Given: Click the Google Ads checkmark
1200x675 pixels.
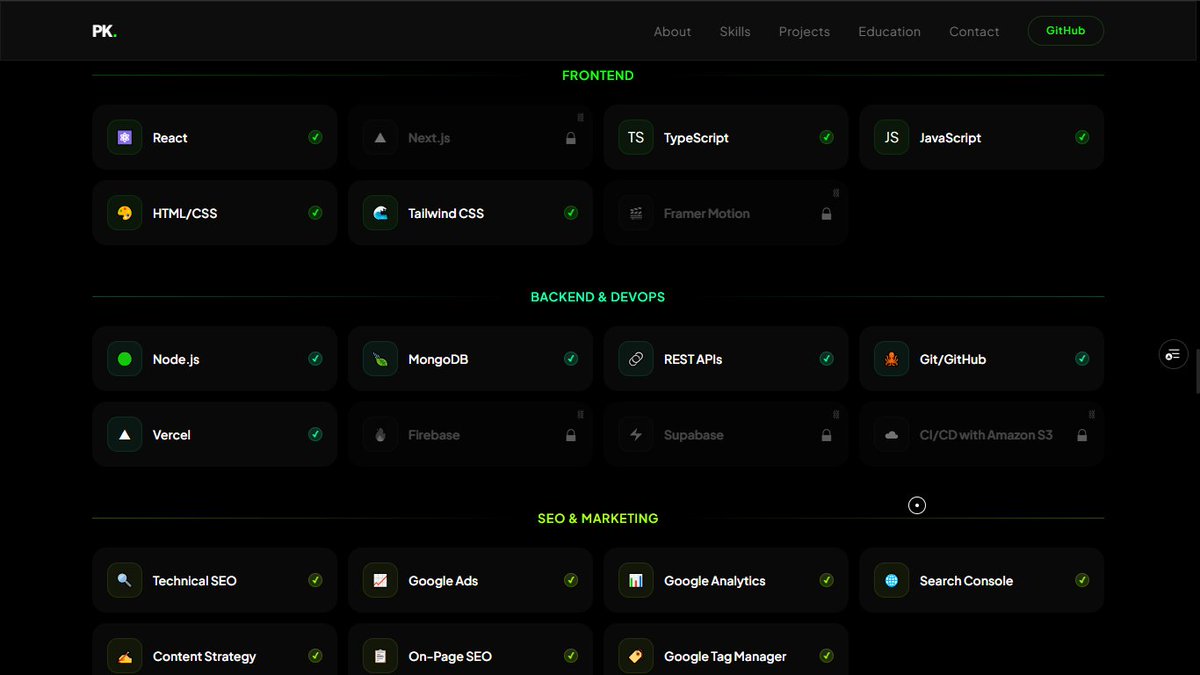Looking at the screenshot, I should [x=571, y=579].
